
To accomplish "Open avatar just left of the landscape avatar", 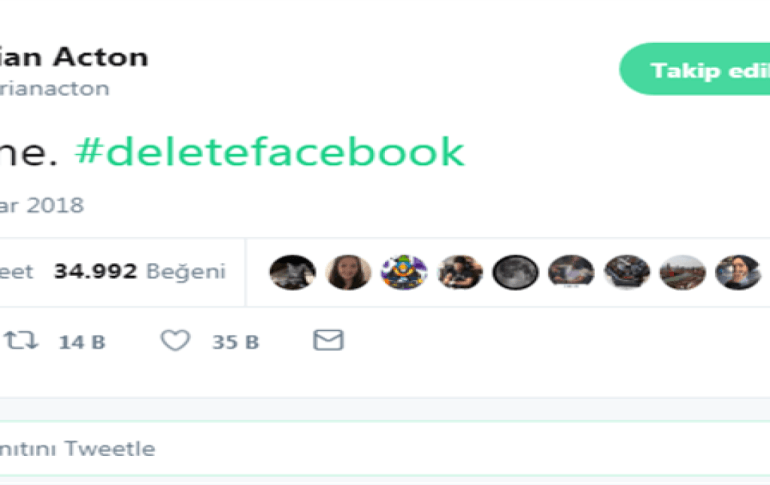I will [x=627, y=272].
